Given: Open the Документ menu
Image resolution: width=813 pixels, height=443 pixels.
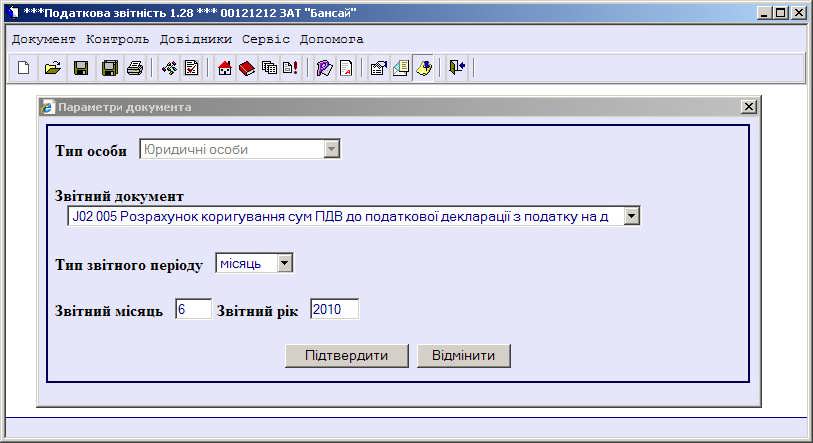Looking at the screenshot, I should [x=44, y=39].
